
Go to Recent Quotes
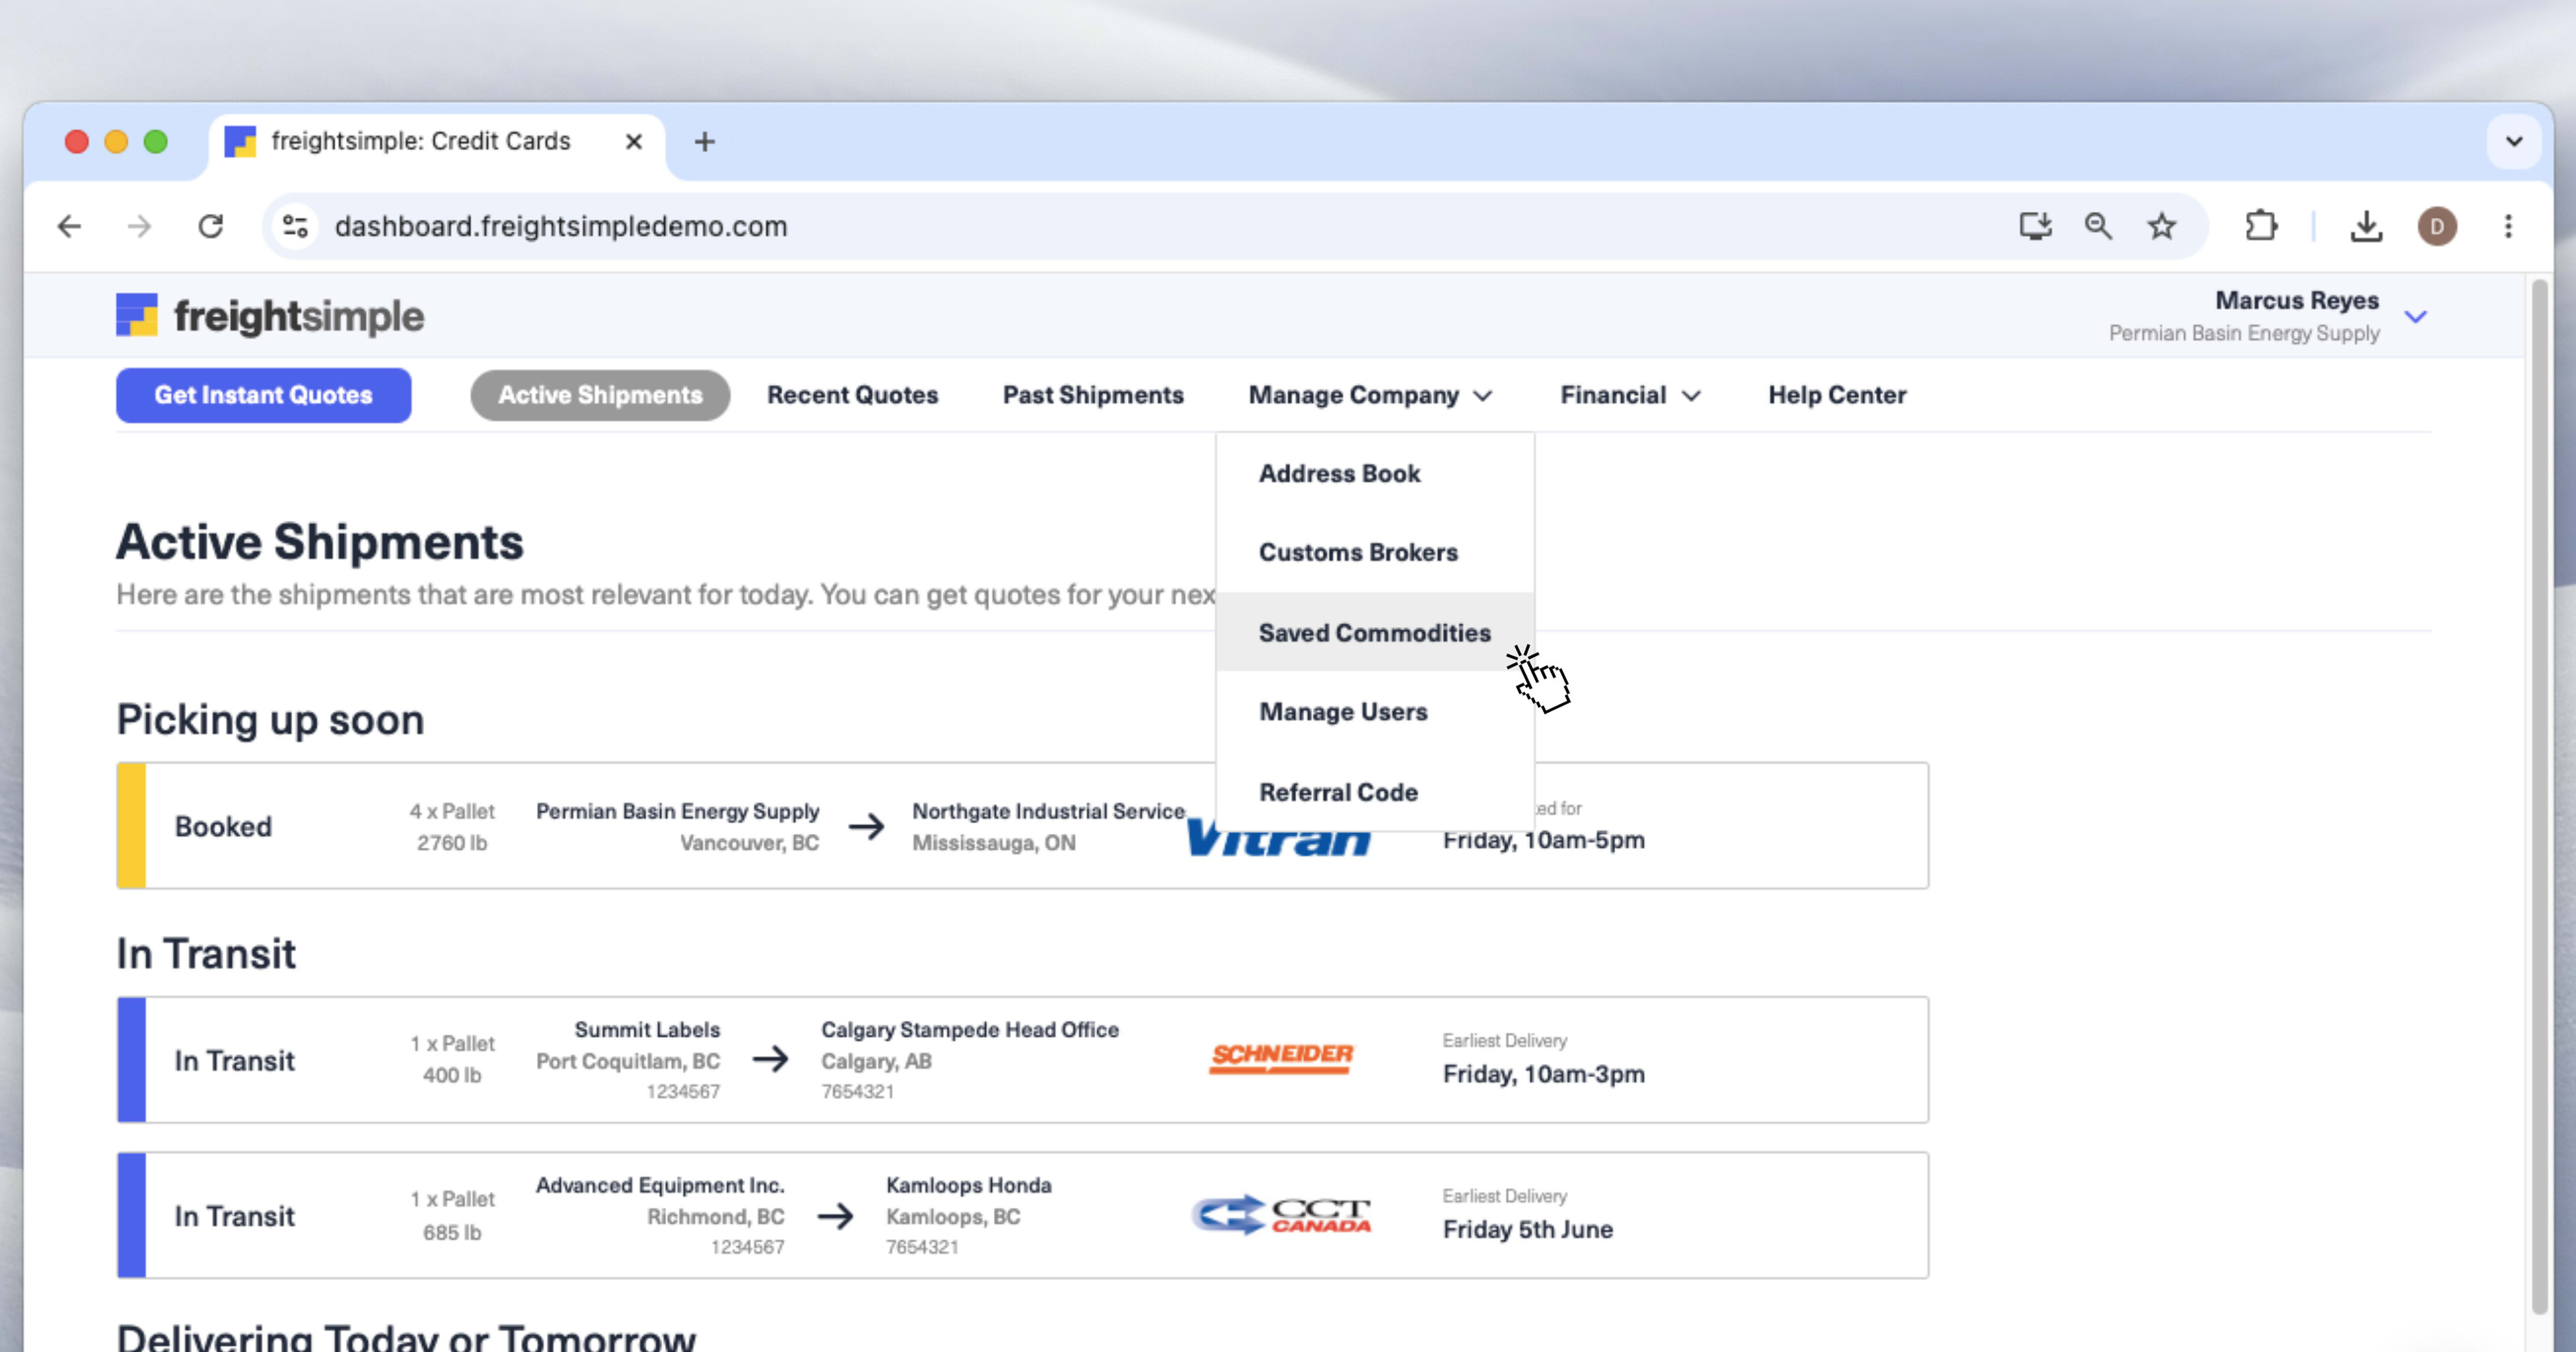coord(852,395)
